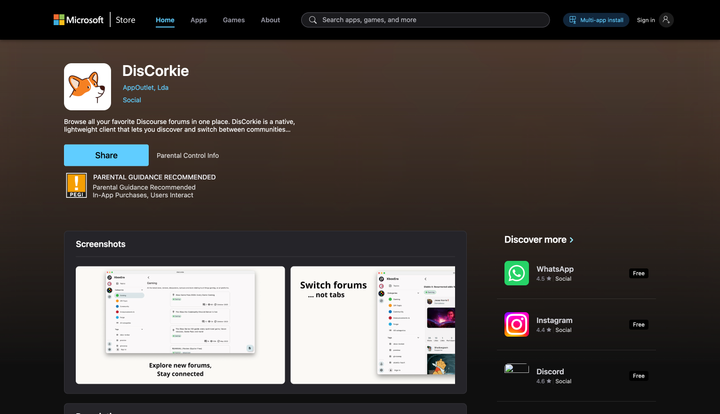Click the Discord app icon
The width and height of the screenshot is (720, 414).
tap(517, 369)
